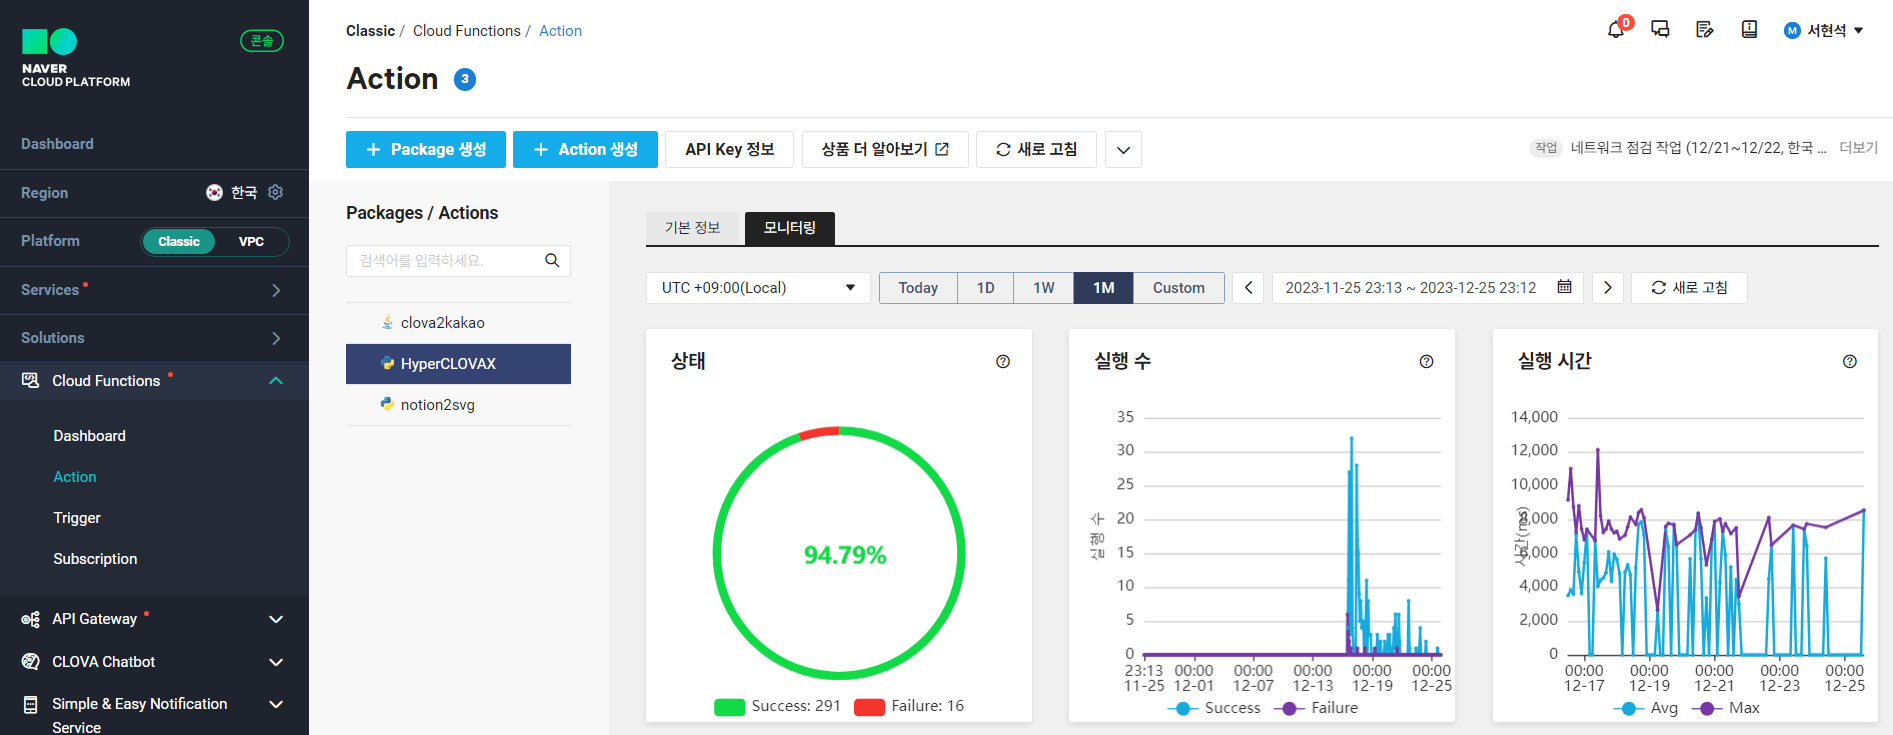Select HyperCLOVAX action
Viewport: 1893px width, 735px height.
pyautogui.click(x=458, y=364)
